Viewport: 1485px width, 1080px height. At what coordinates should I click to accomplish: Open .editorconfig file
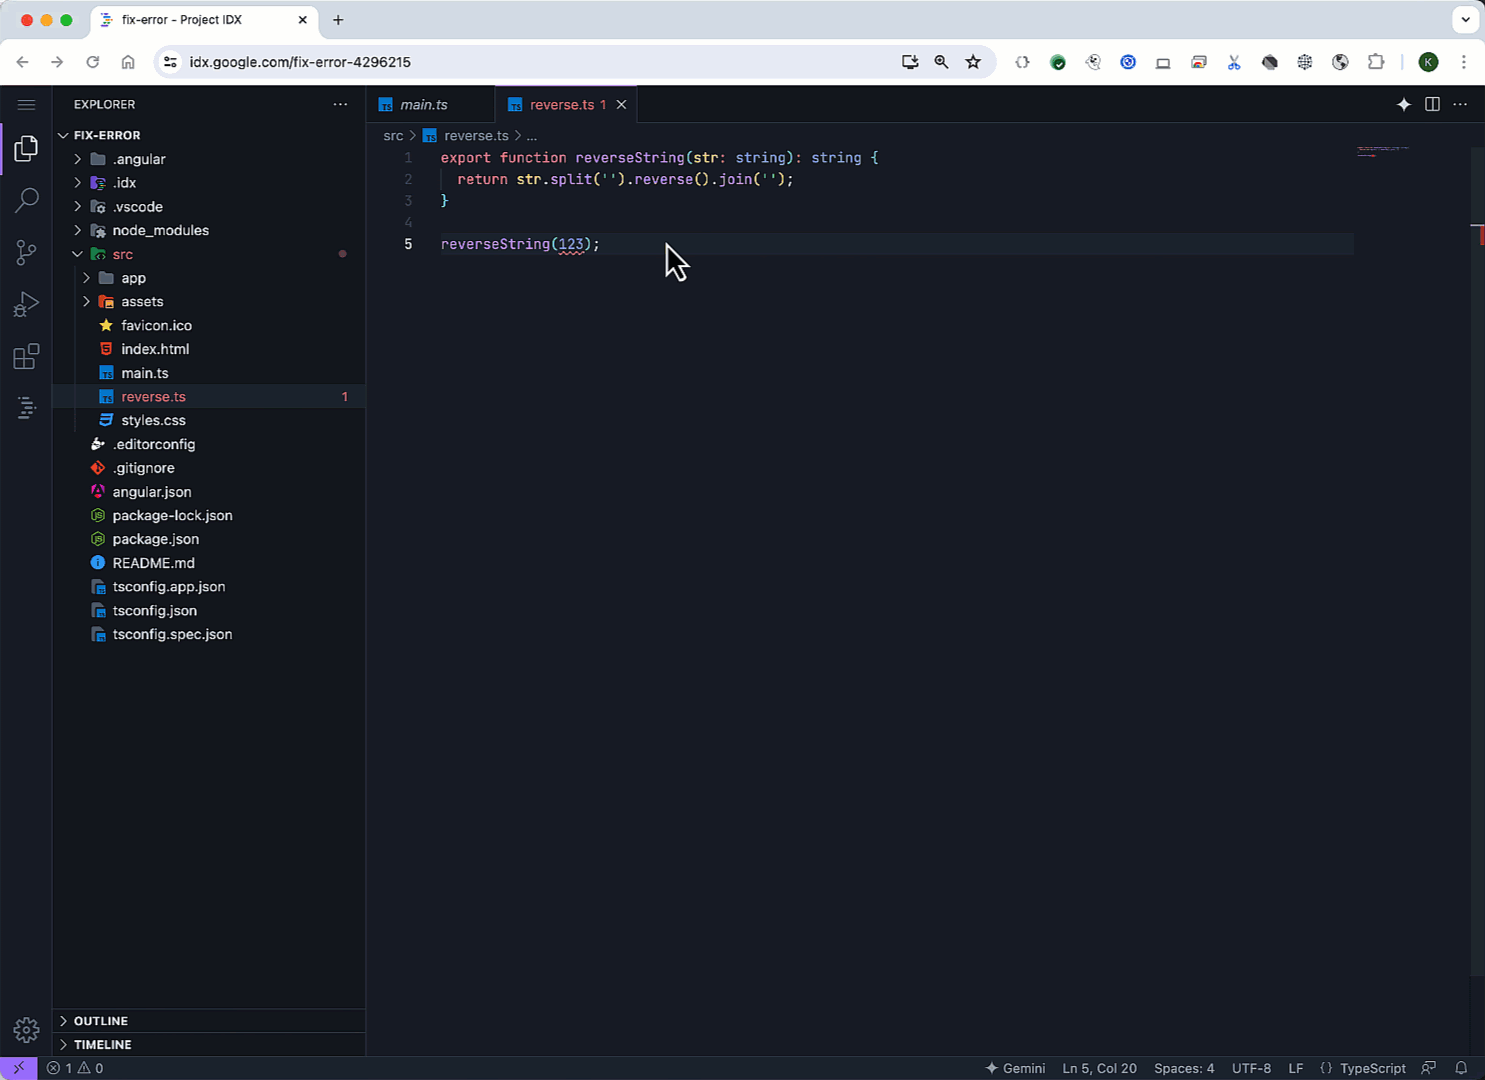click(x=154, y=444)
